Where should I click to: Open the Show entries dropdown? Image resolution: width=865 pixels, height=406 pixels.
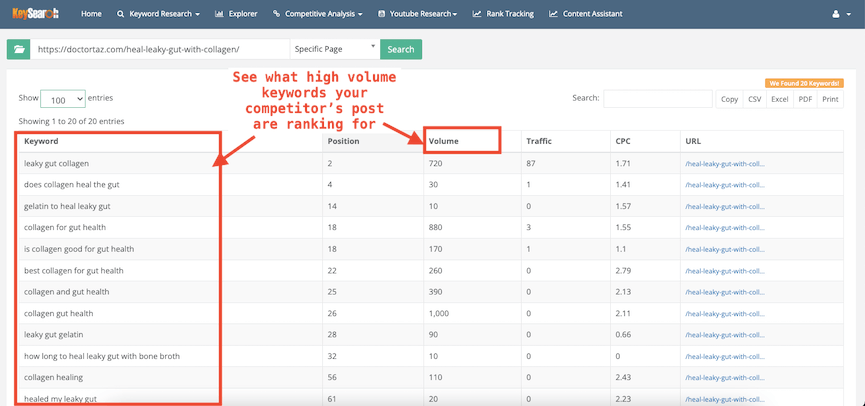[63, 99]
